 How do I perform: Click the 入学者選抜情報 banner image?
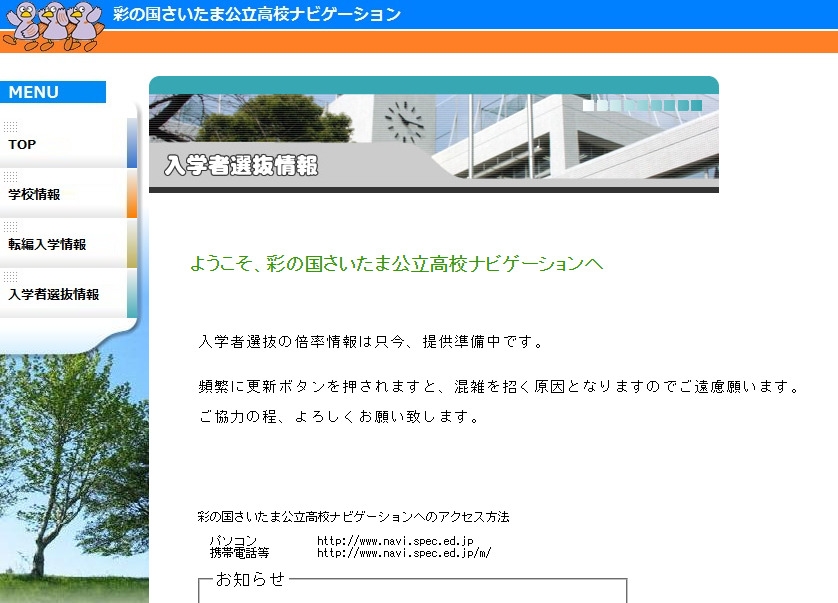click(x=433, y=135)
